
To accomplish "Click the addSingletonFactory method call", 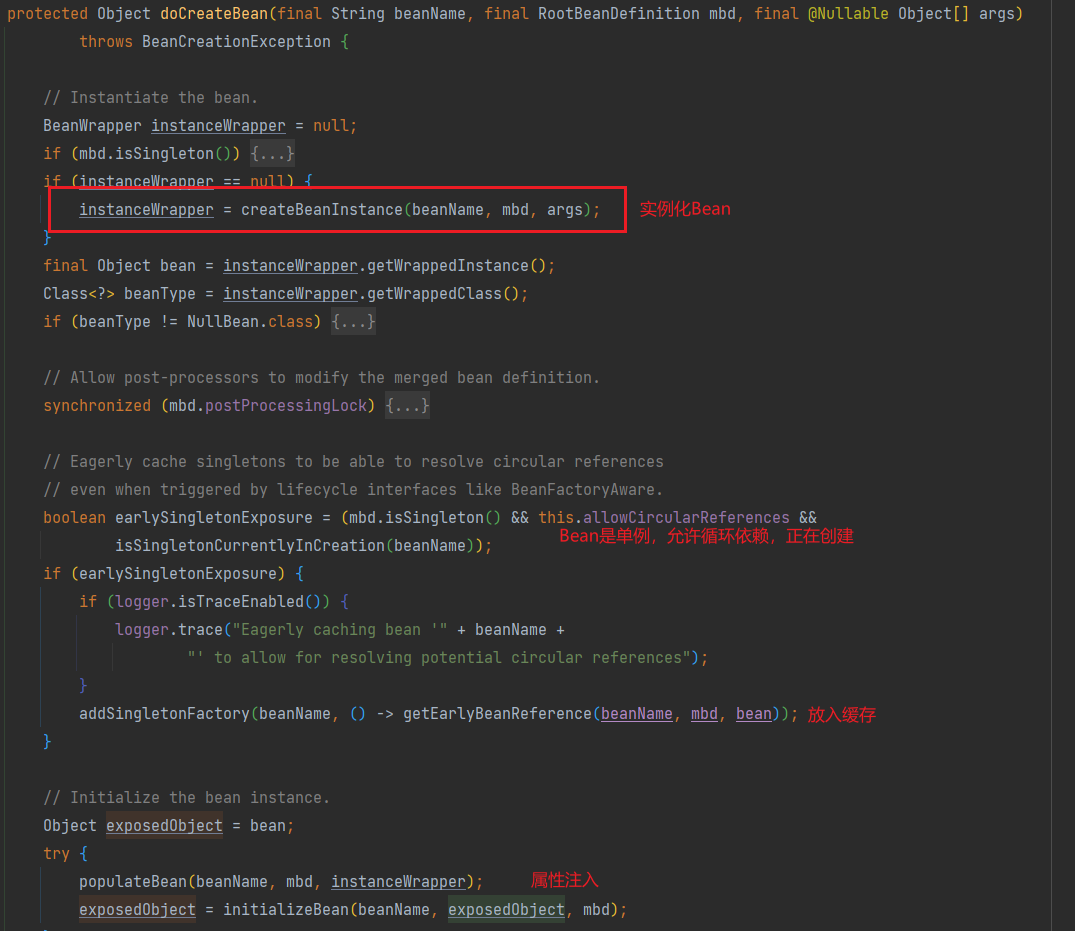I will coord(164,714).
